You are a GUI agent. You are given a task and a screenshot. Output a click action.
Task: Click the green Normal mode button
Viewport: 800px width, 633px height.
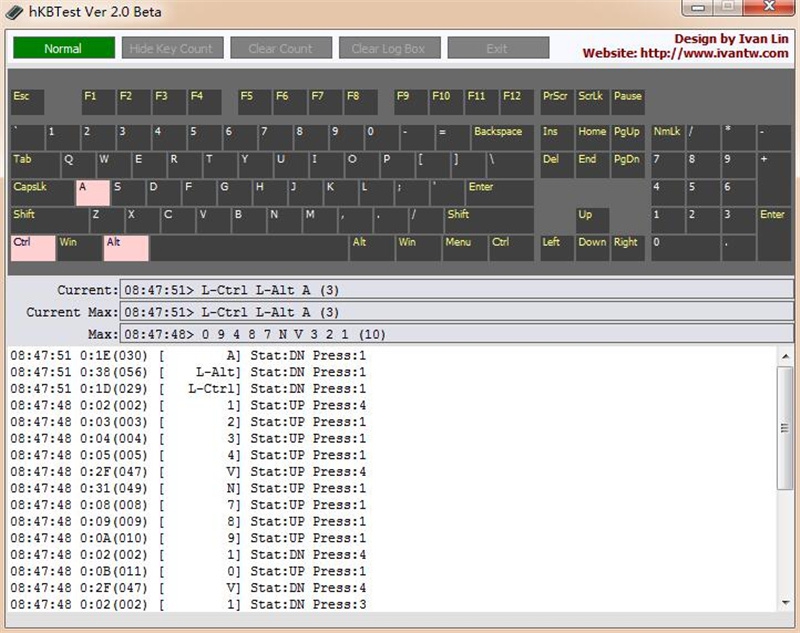pos(63,48)
